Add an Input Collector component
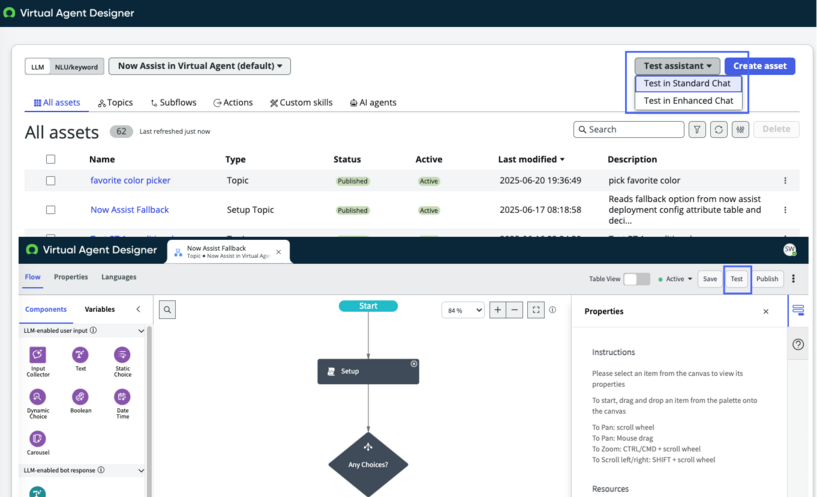This screenshot has width=817, height=497. click(38, 361)
